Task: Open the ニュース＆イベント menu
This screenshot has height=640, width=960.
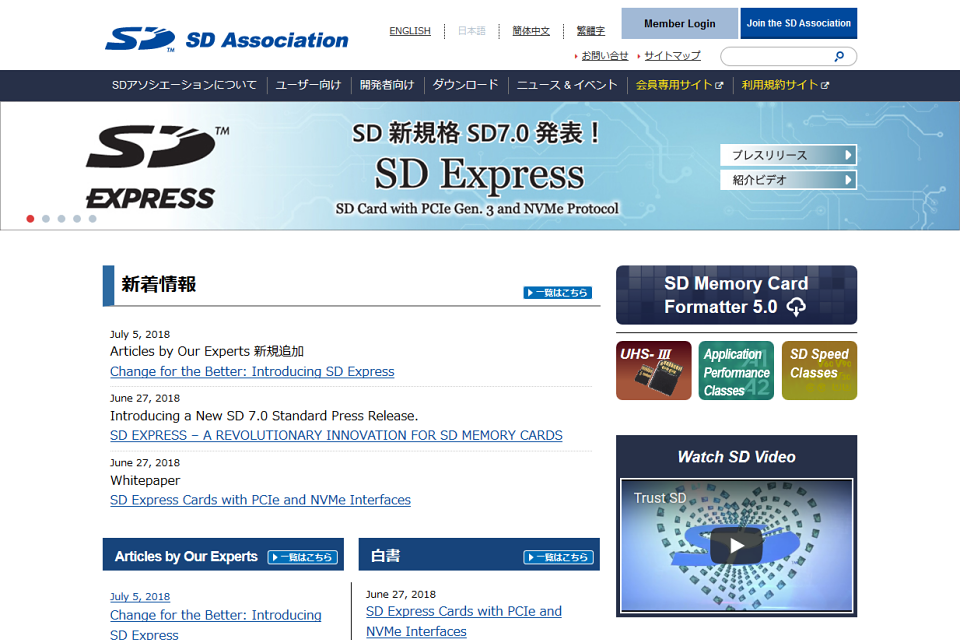Action: tap(567, 85)
